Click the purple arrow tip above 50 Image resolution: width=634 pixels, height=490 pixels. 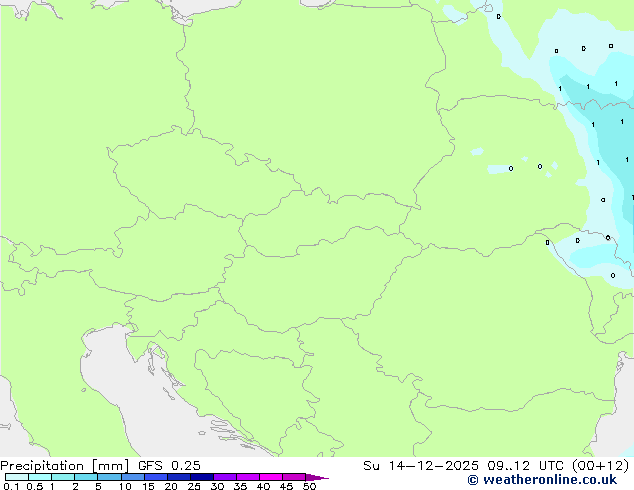317,477
